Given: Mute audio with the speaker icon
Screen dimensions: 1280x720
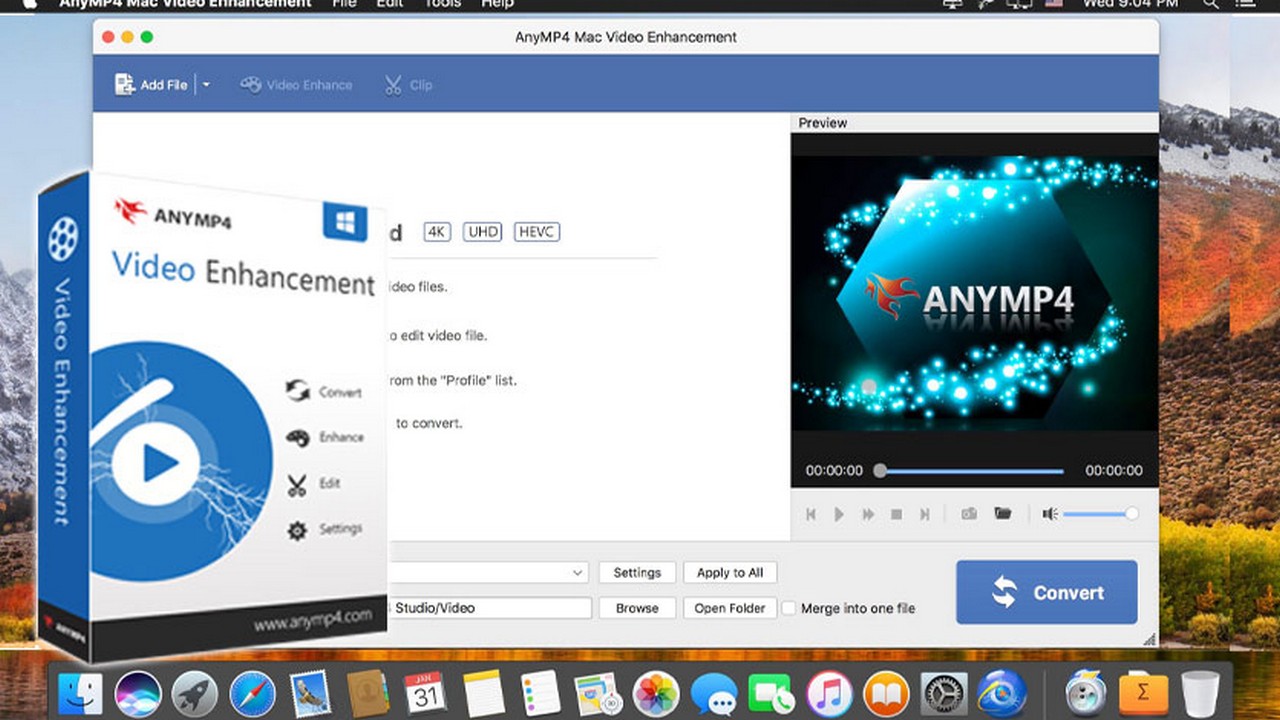Looking at the screenshot, I should pos(1049,514).
